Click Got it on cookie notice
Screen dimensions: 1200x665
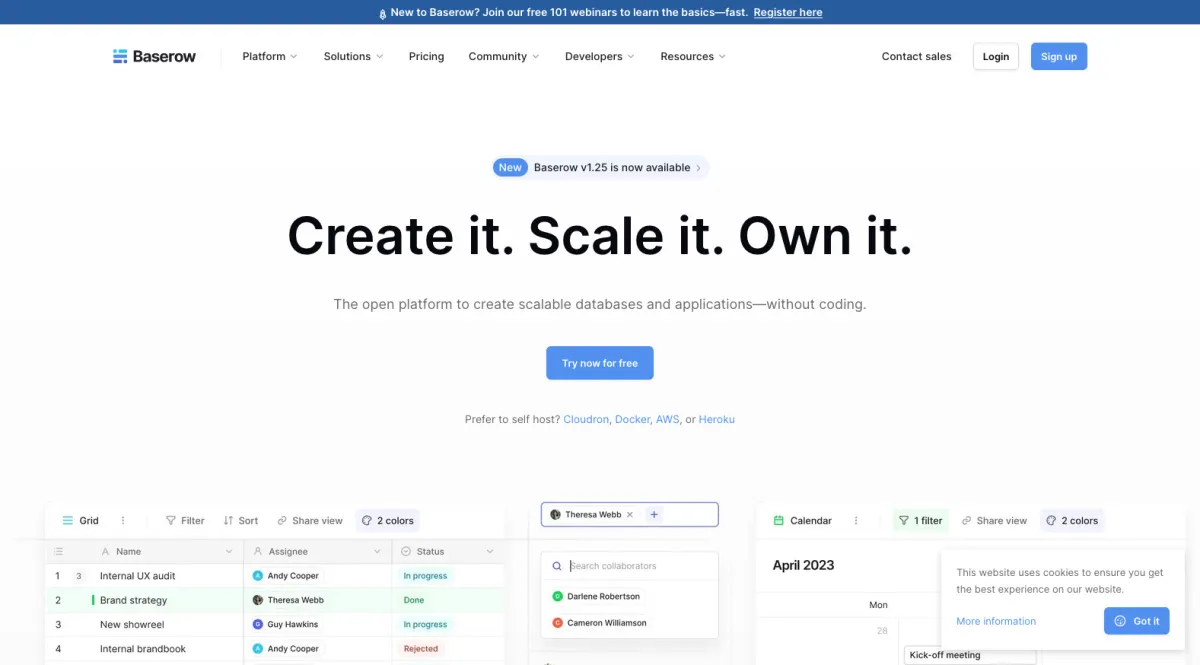click(1136, 621)
